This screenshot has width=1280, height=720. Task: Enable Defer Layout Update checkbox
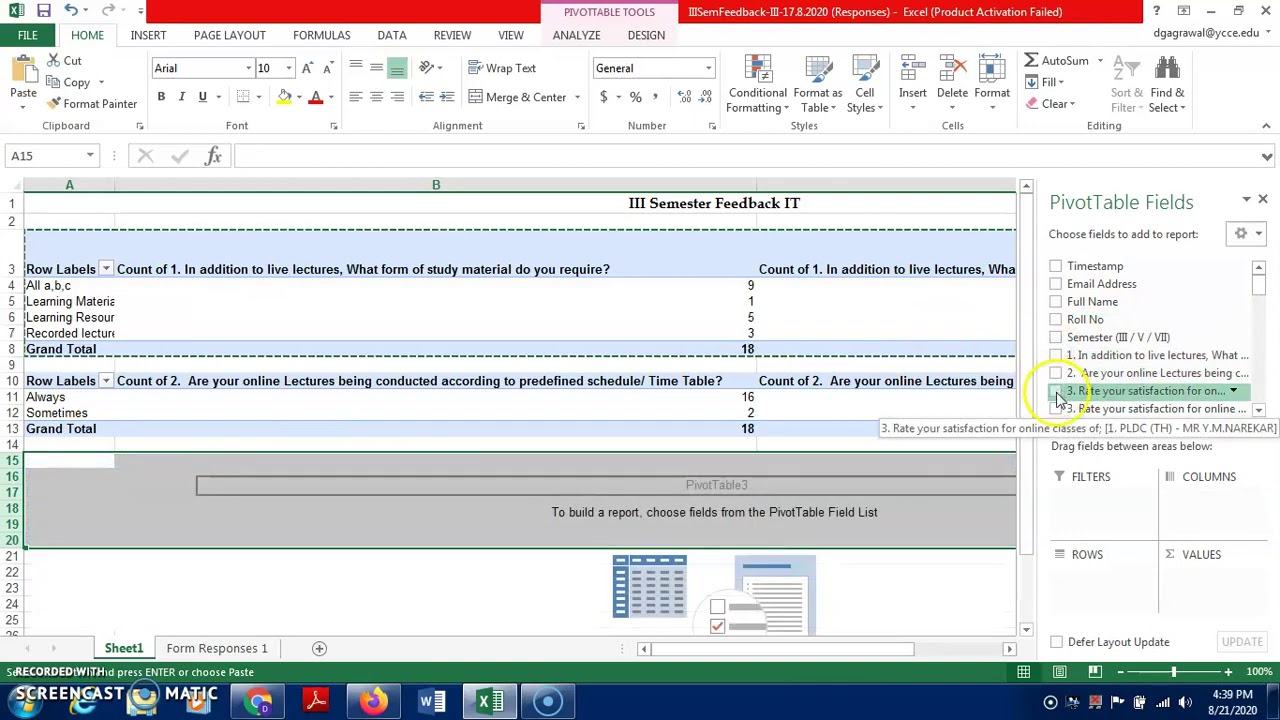click(1057, 642)
